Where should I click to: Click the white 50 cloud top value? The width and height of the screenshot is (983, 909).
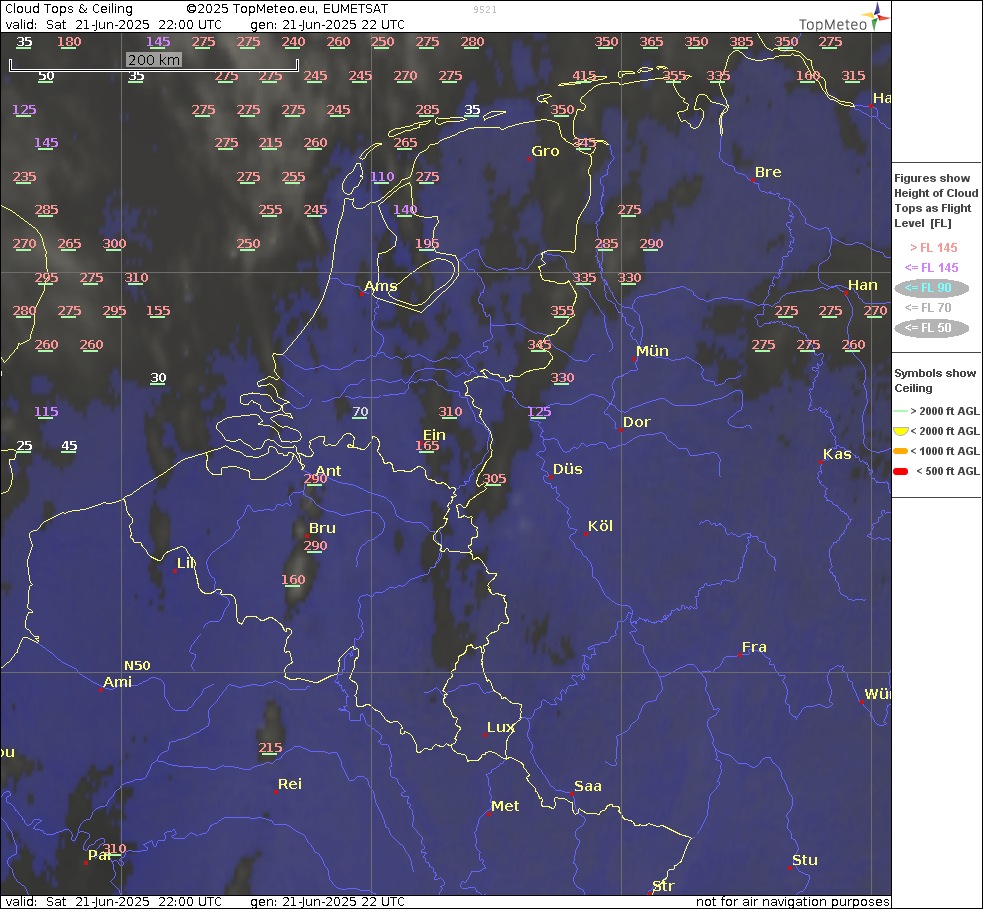coord(46,75)
